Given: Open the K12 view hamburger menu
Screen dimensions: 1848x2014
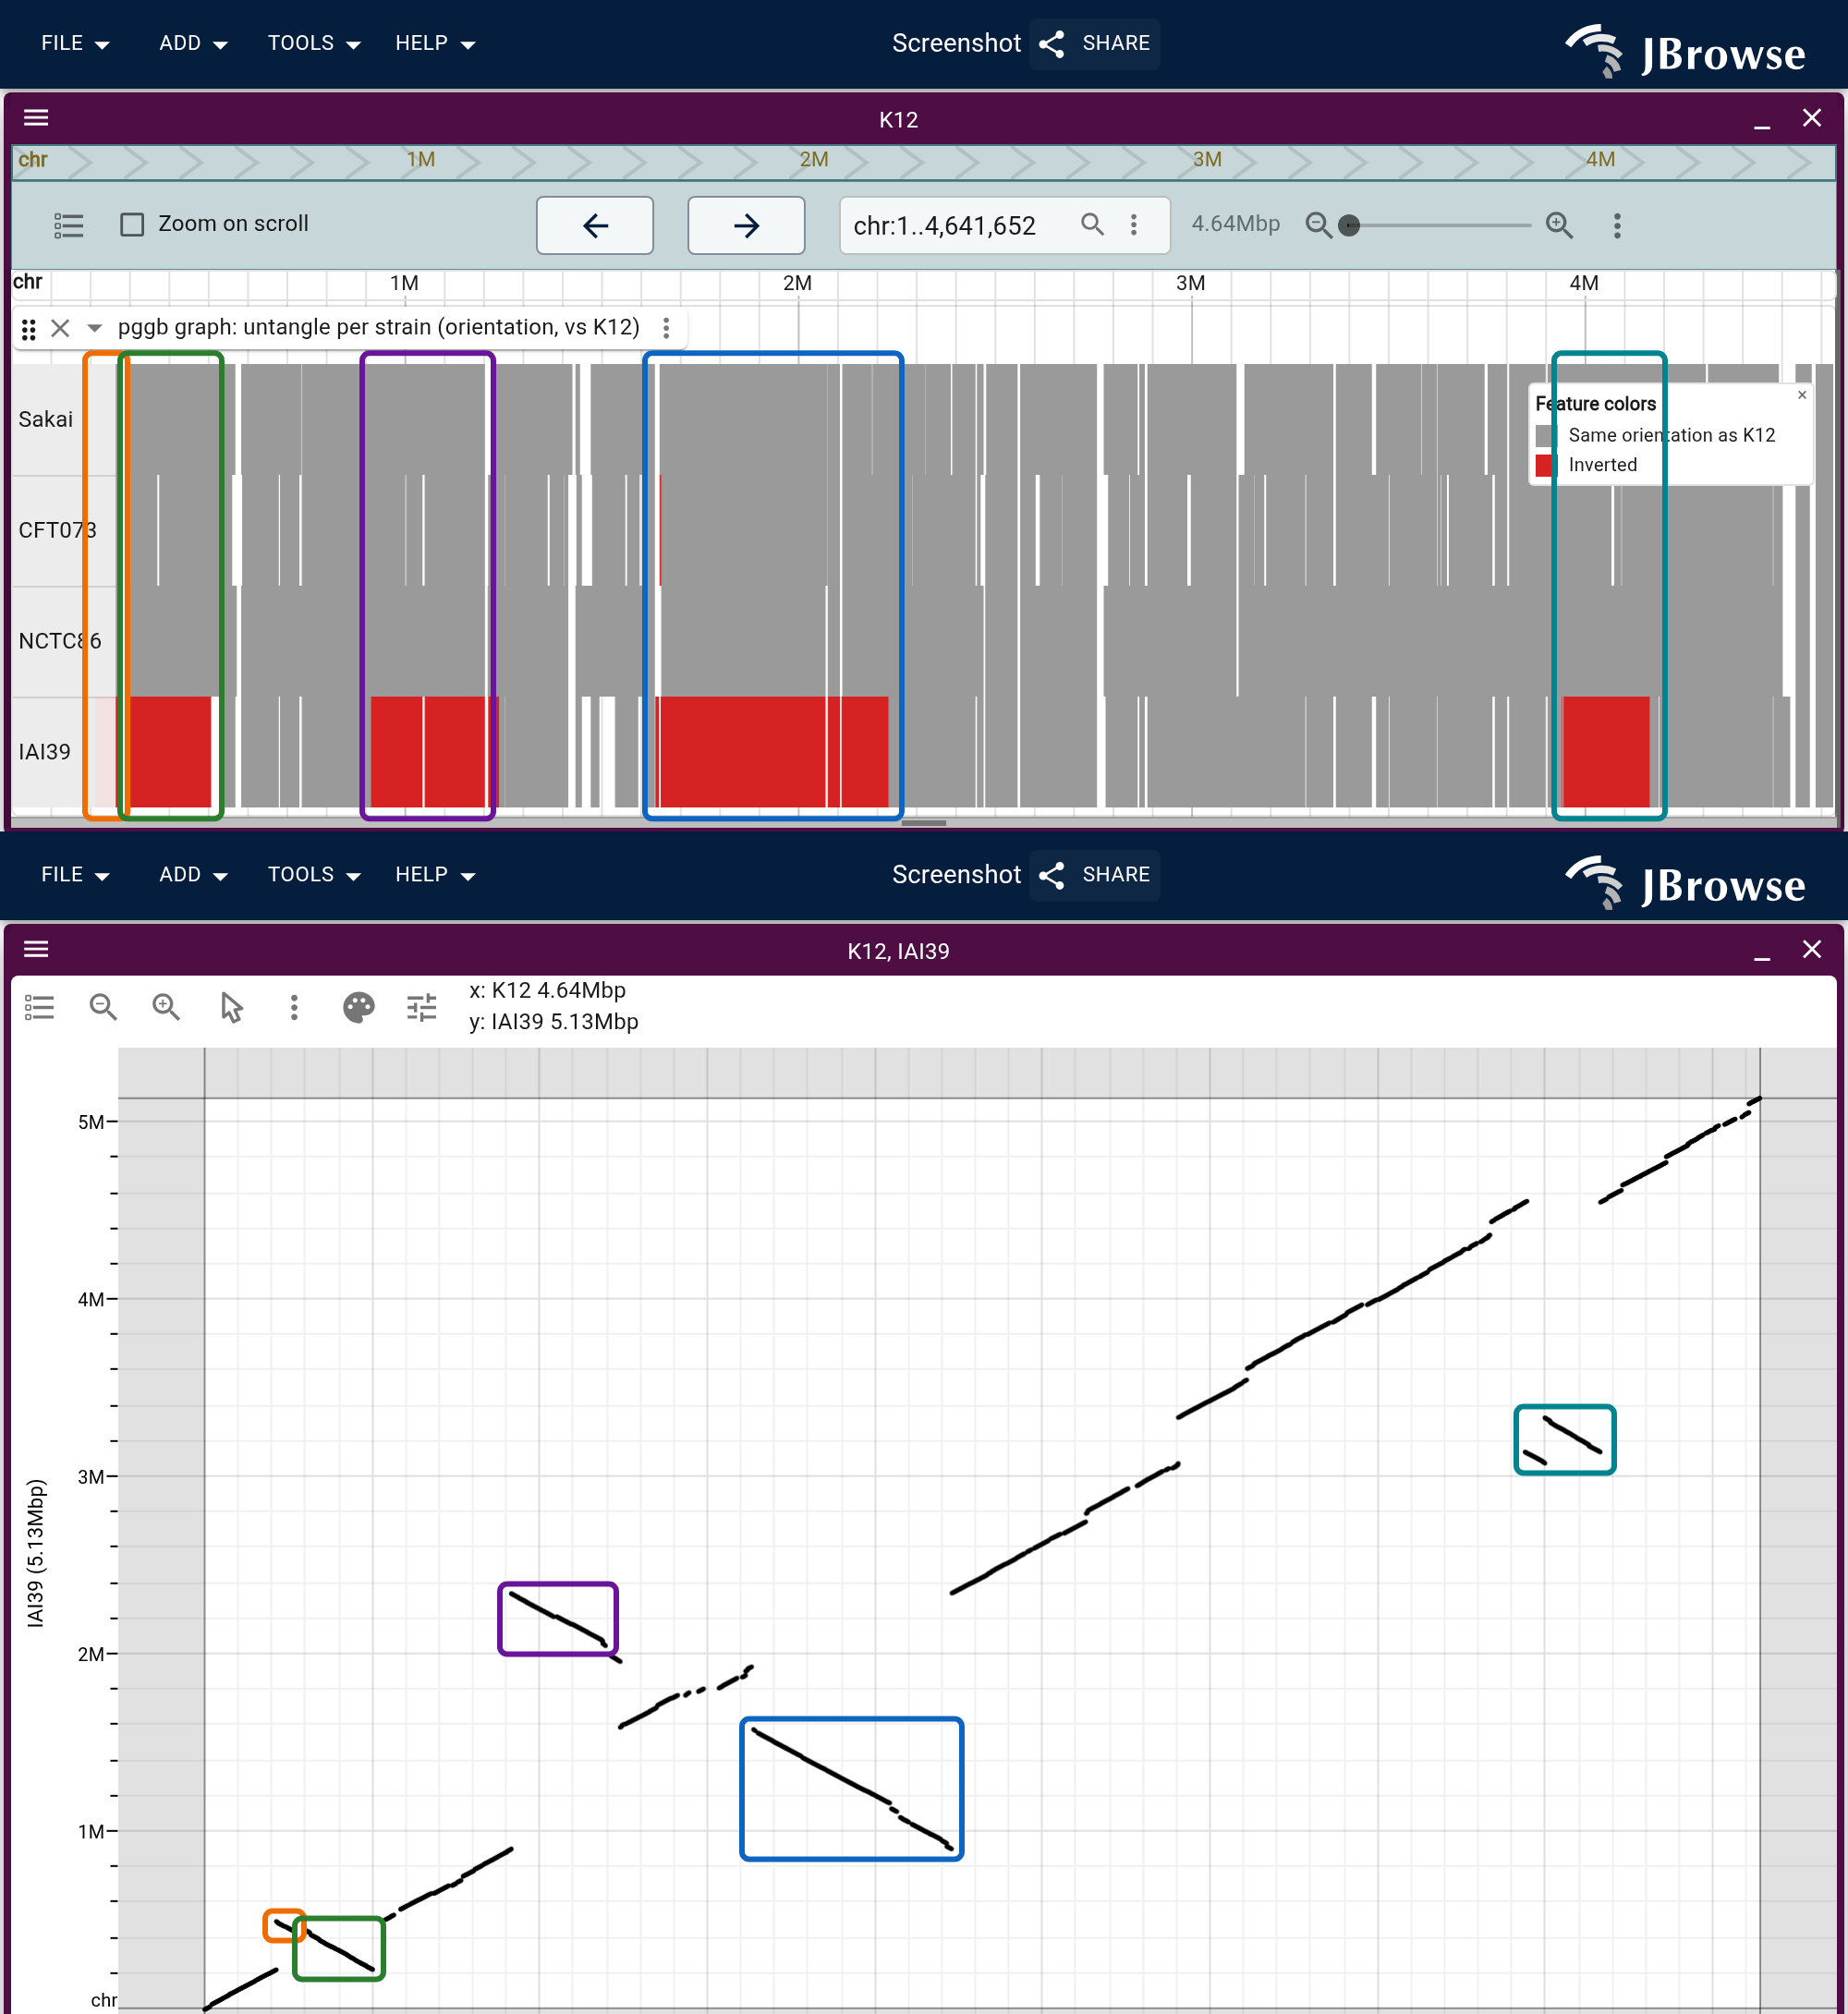Looking at the screenshot, I should [36, 118].
